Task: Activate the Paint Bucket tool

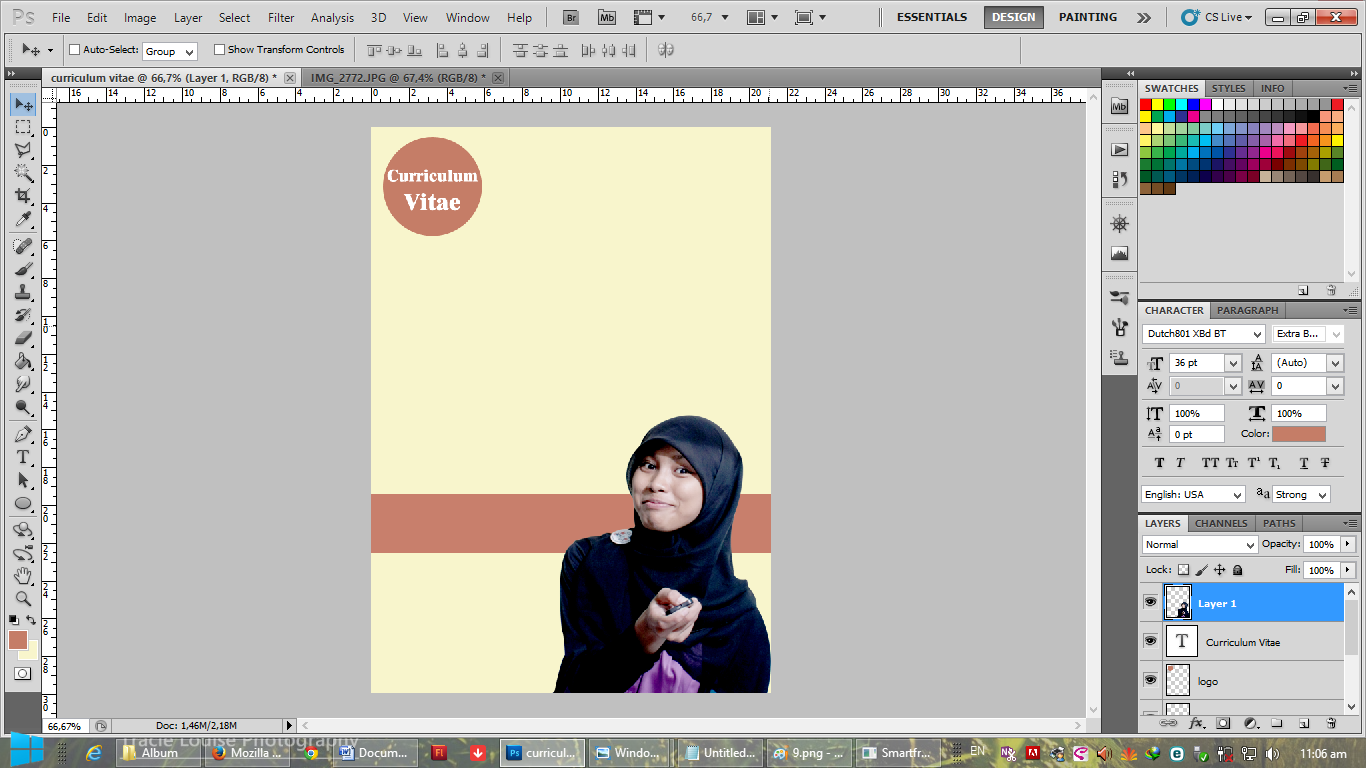Action: coord(23,361)
